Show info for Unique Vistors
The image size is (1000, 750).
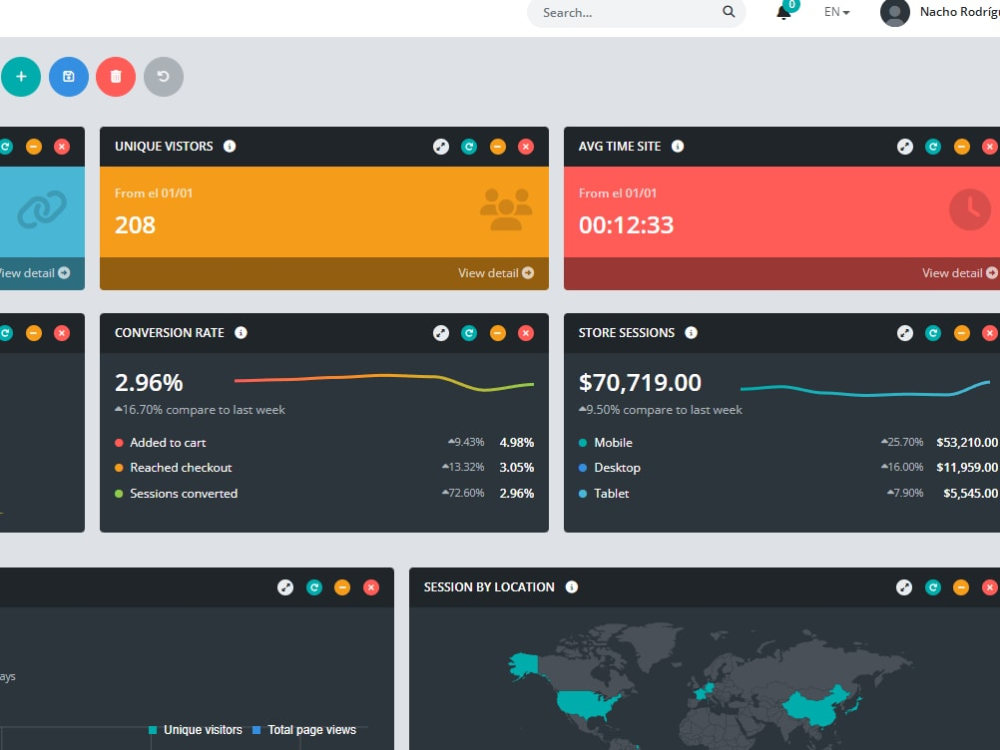coord(230,146)
